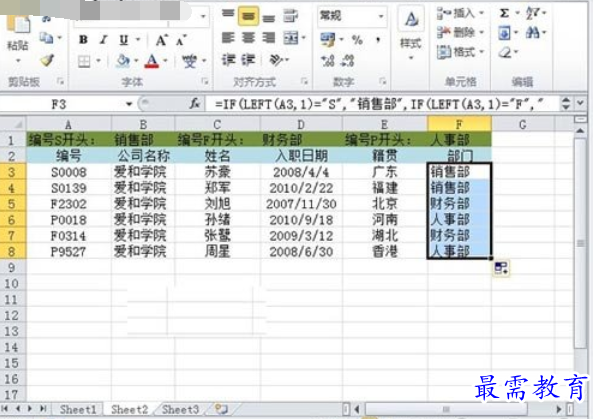The image size is (596, 419).
Task: Increase font size with large A
Action: (x=162, y=40)
